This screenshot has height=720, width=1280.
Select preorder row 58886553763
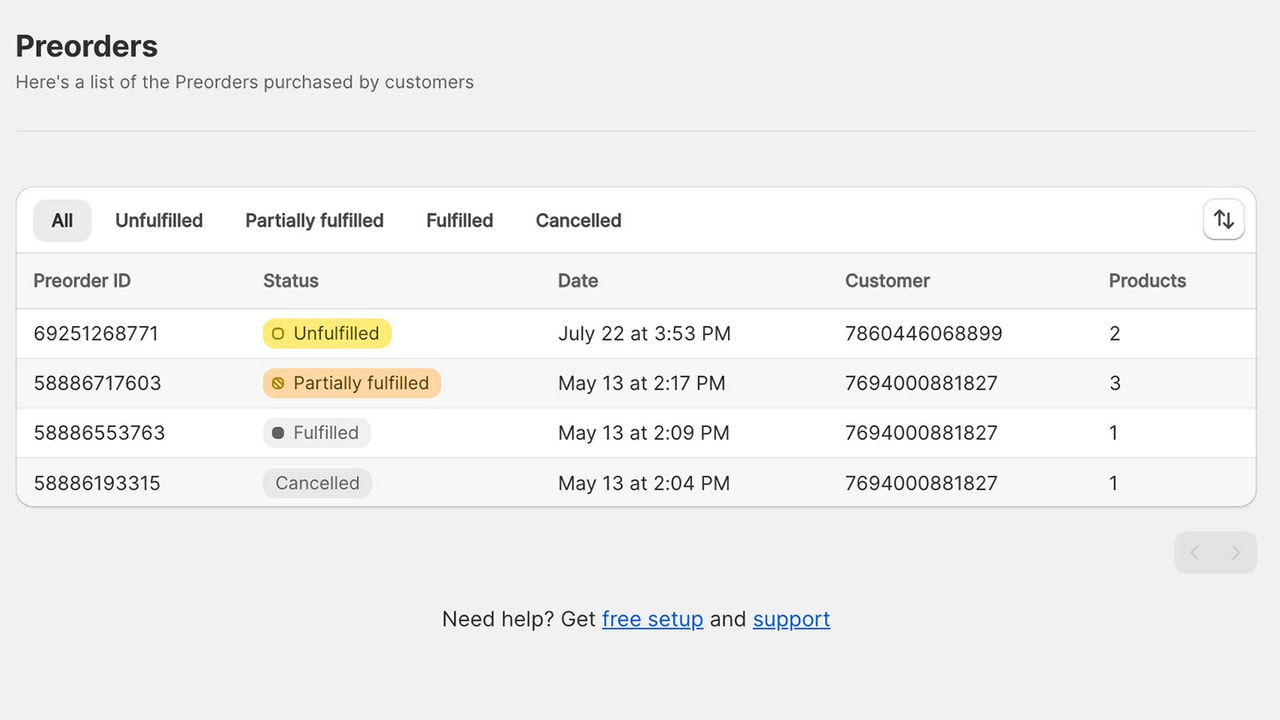99,433
